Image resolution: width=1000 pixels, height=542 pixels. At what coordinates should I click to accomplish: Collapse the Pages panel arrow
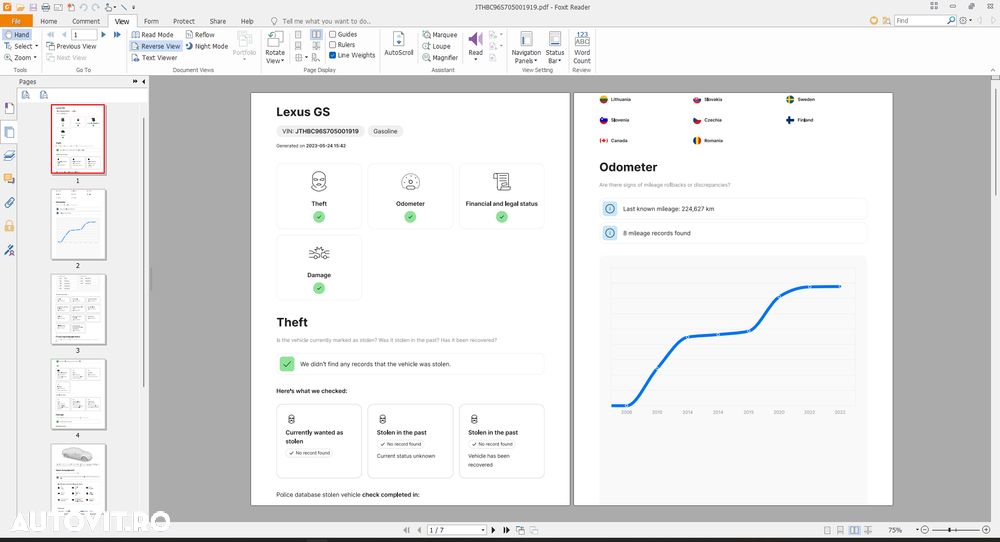click(143, 82)
